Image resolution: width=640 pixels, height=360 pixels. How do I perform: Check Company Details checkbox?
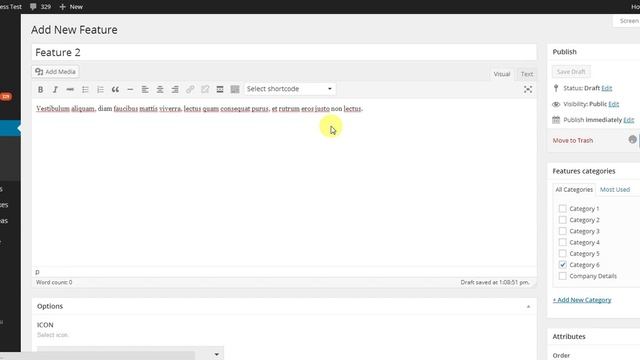562,276
